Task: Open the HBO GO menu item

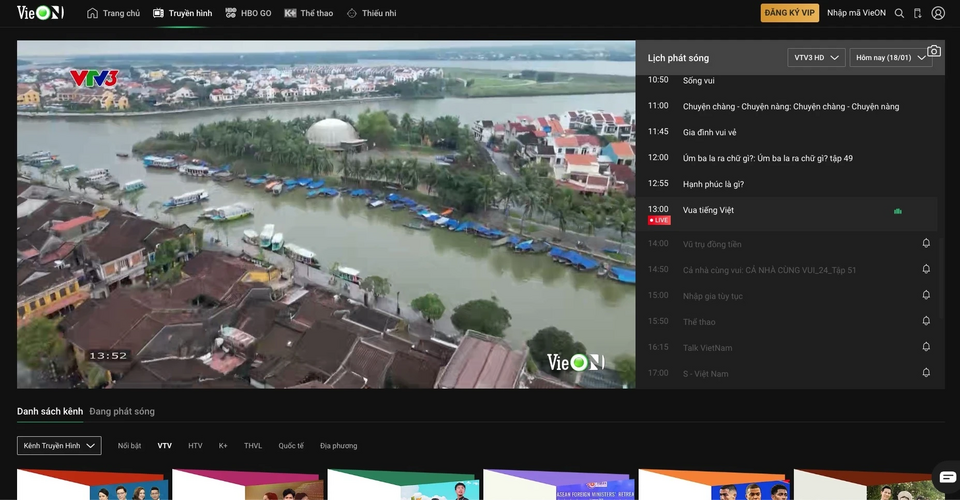Action: (x=248, y=13)
